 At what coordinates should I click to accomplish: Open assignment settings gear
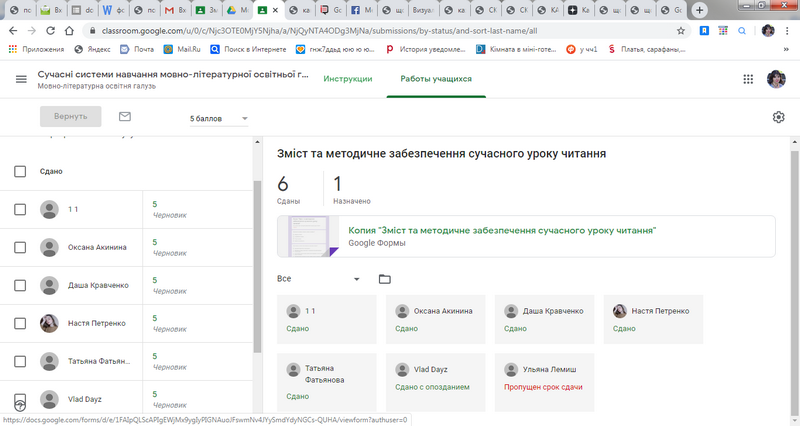coord(779,118)
